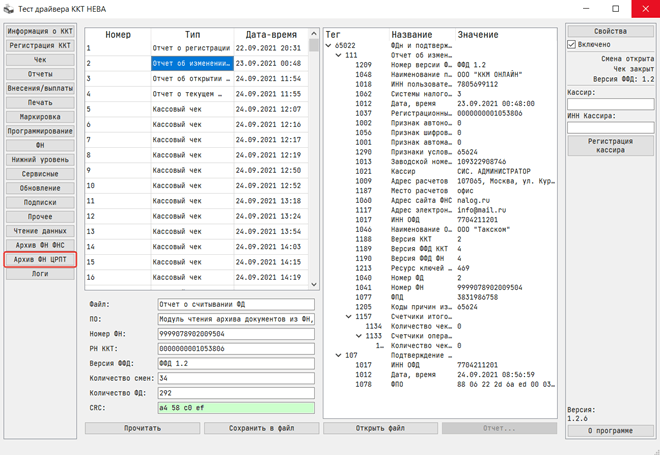This screenshot has width=660, height=455.
Task: Toggle the Включено checkbox
Action: point(572,45)
